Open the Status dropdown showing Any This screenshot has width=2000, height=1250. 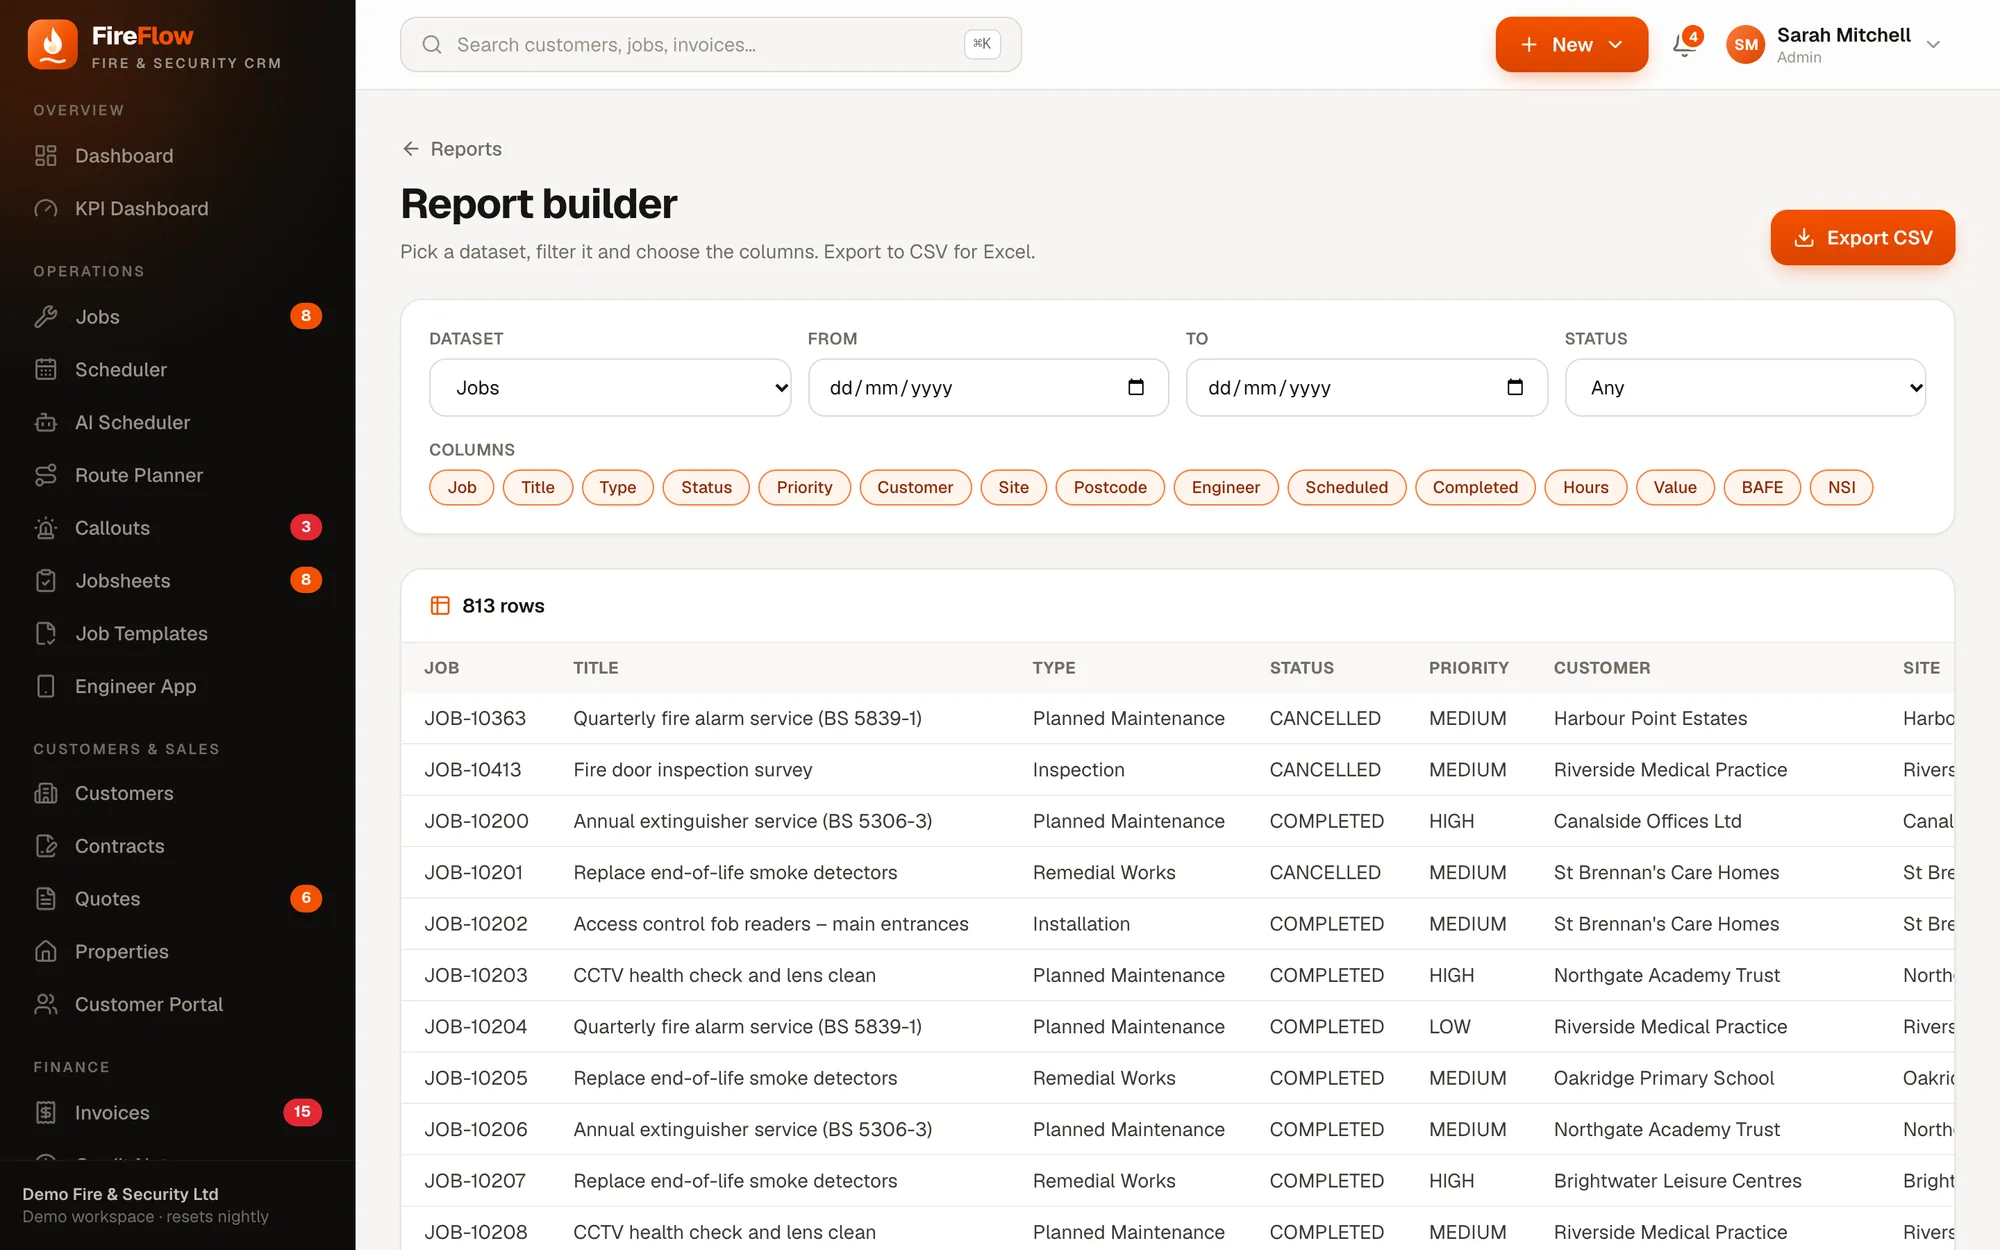pos(1745,388)
